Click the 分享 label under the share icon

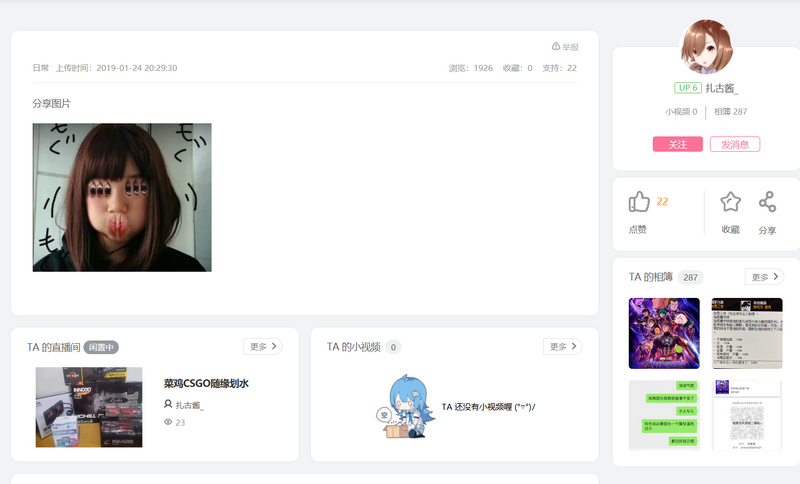pyautogui.click(x=767, y=231)
